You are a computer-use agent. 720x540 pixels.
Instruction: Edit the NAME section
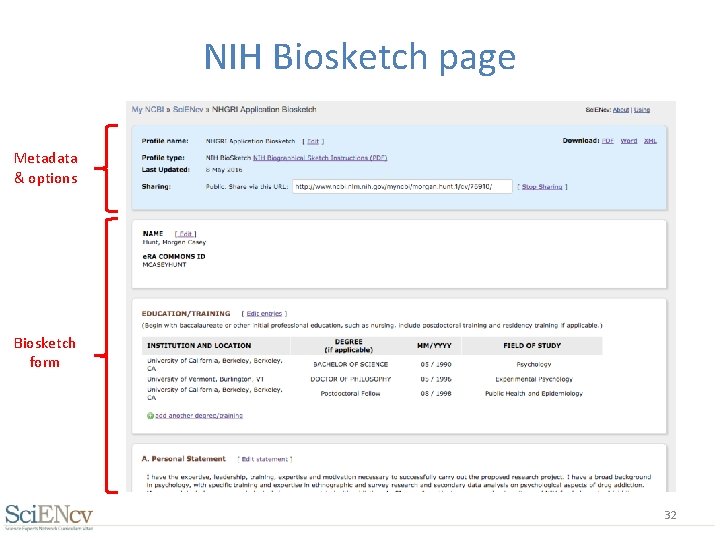tap(186, 234)
